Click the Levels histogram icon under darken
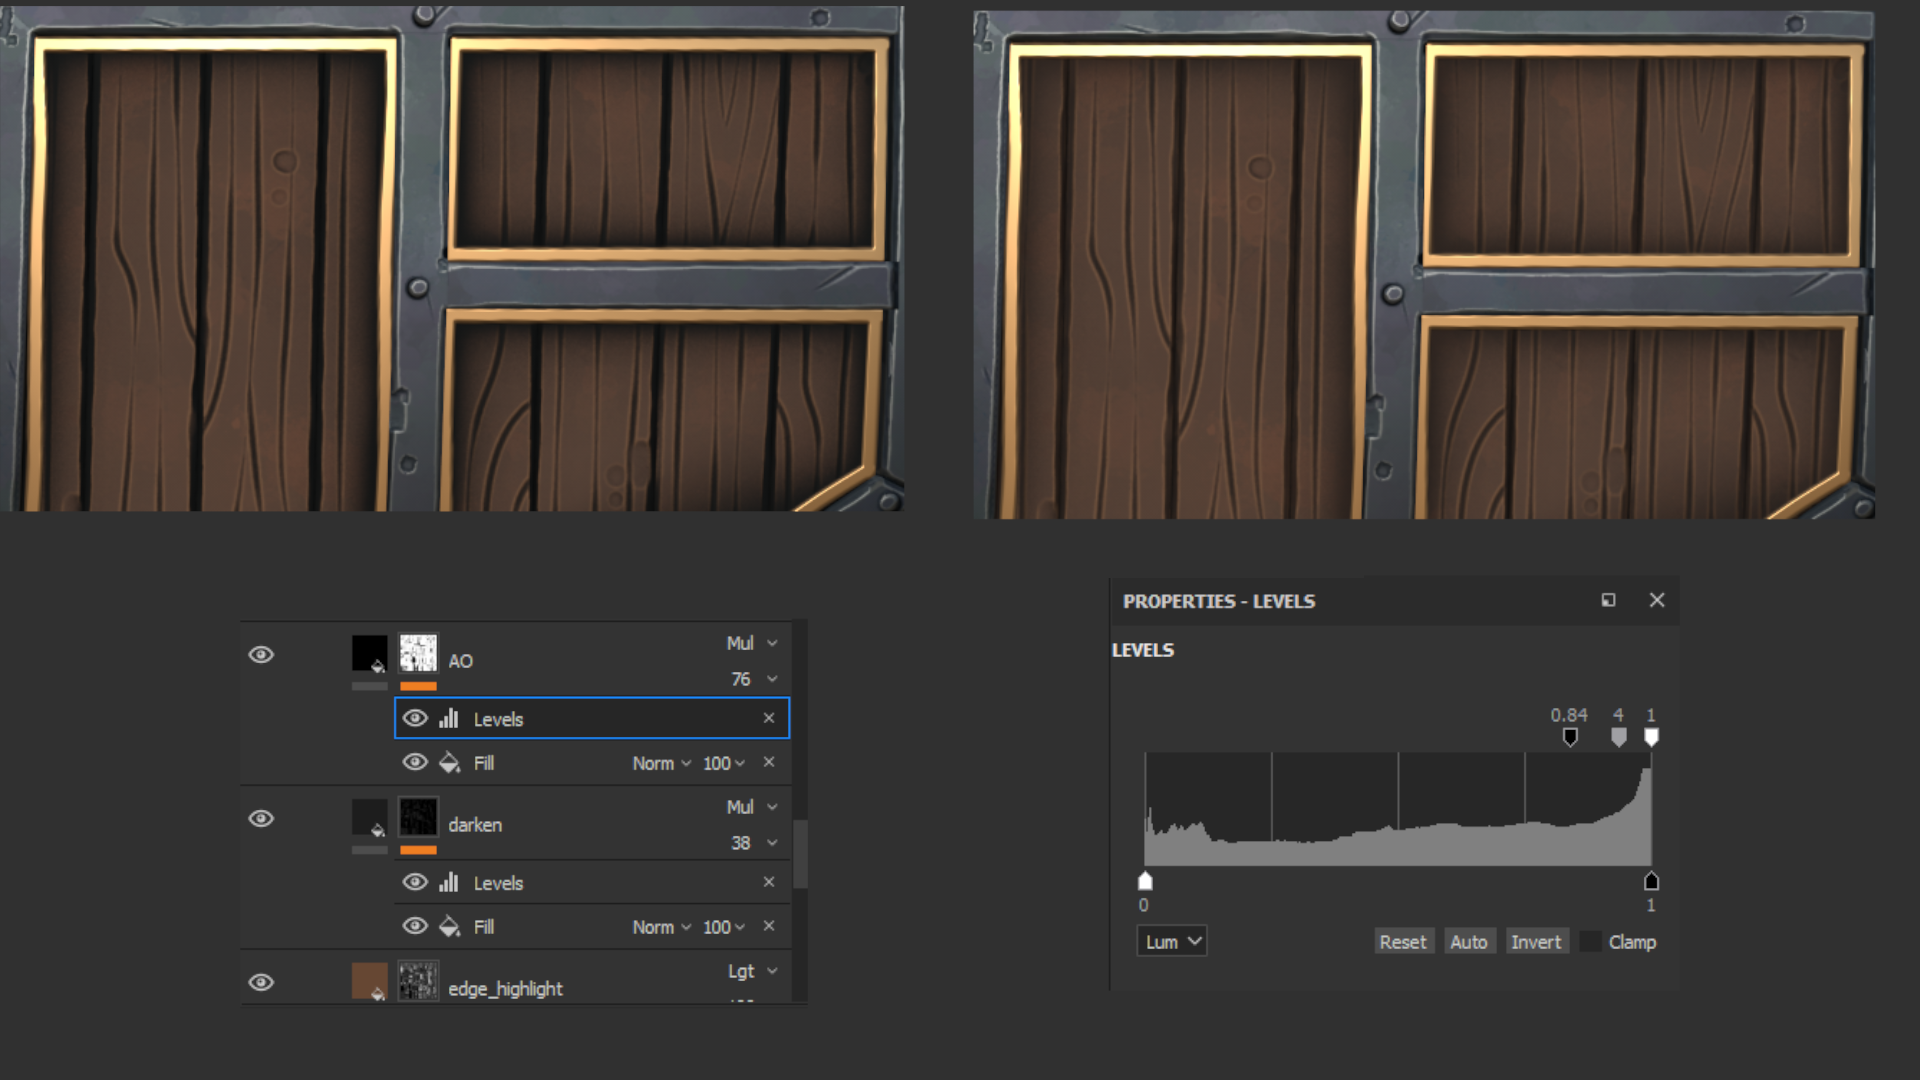 coord(449,882)
